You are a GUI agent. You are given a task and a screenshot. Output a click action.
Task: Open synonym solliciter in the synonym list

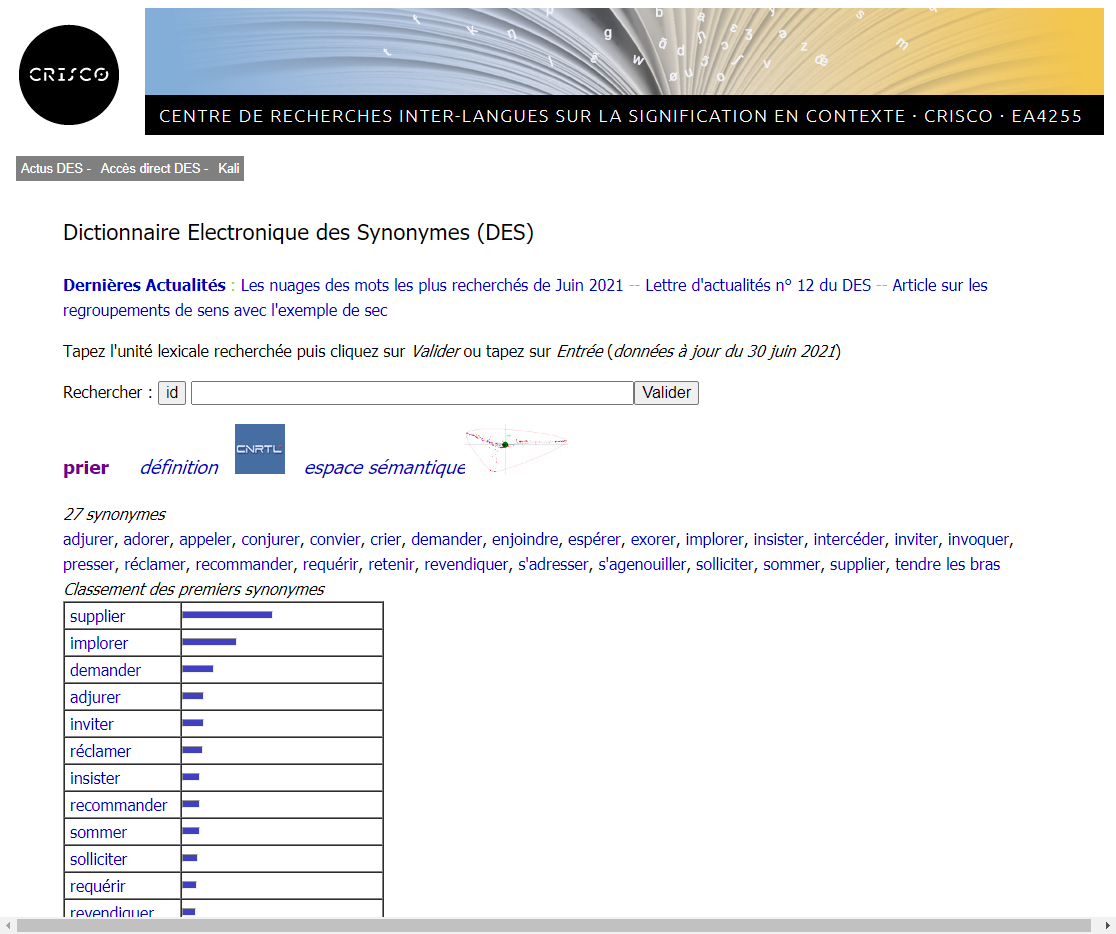point(725,565)
